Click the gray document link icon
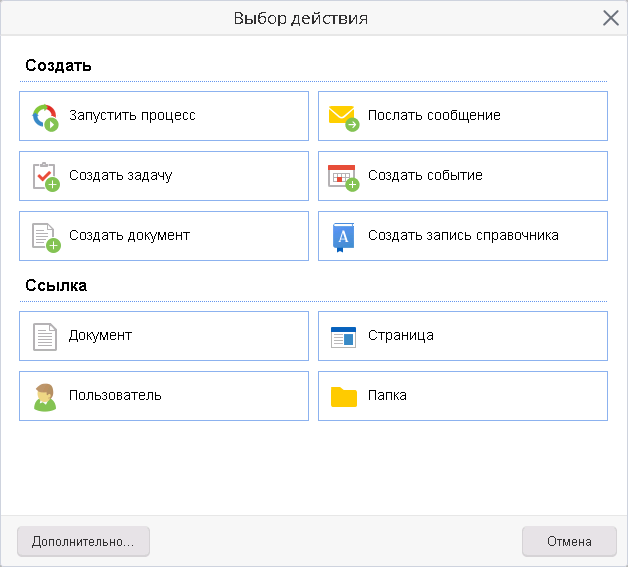This screenshot has width=628, height=567. tap(45, 336)
